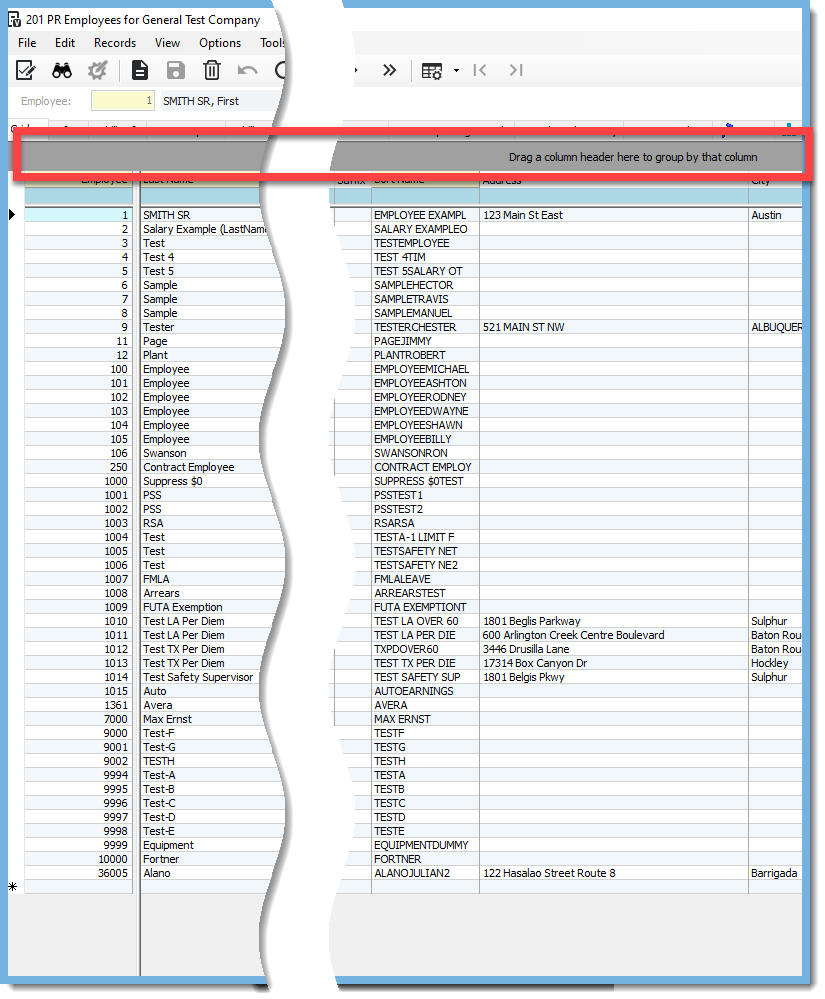Select the ALANOJULIAN2 sort name cell

click(x=426, y=873)
